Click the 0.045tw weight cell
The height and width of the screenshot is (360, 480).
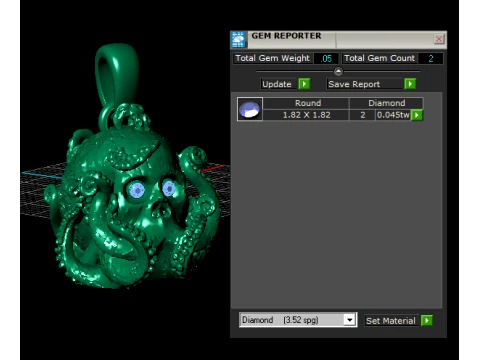393,115
